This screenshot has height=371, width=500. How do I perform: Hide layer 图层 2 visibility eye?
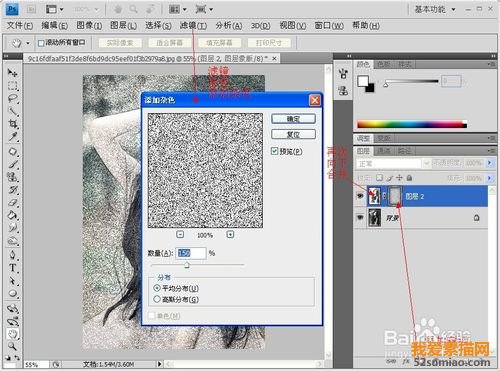pyautogui.click(x=360, y=196)
